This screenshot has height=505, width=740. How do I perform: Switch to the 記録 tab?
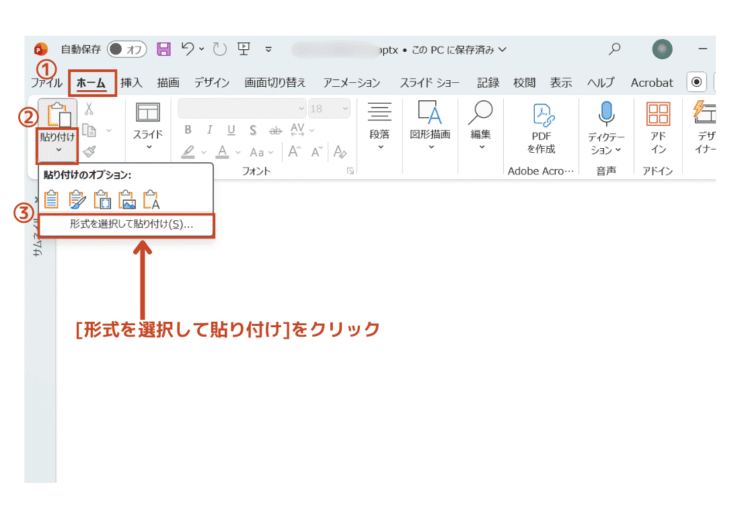point(488,83)
